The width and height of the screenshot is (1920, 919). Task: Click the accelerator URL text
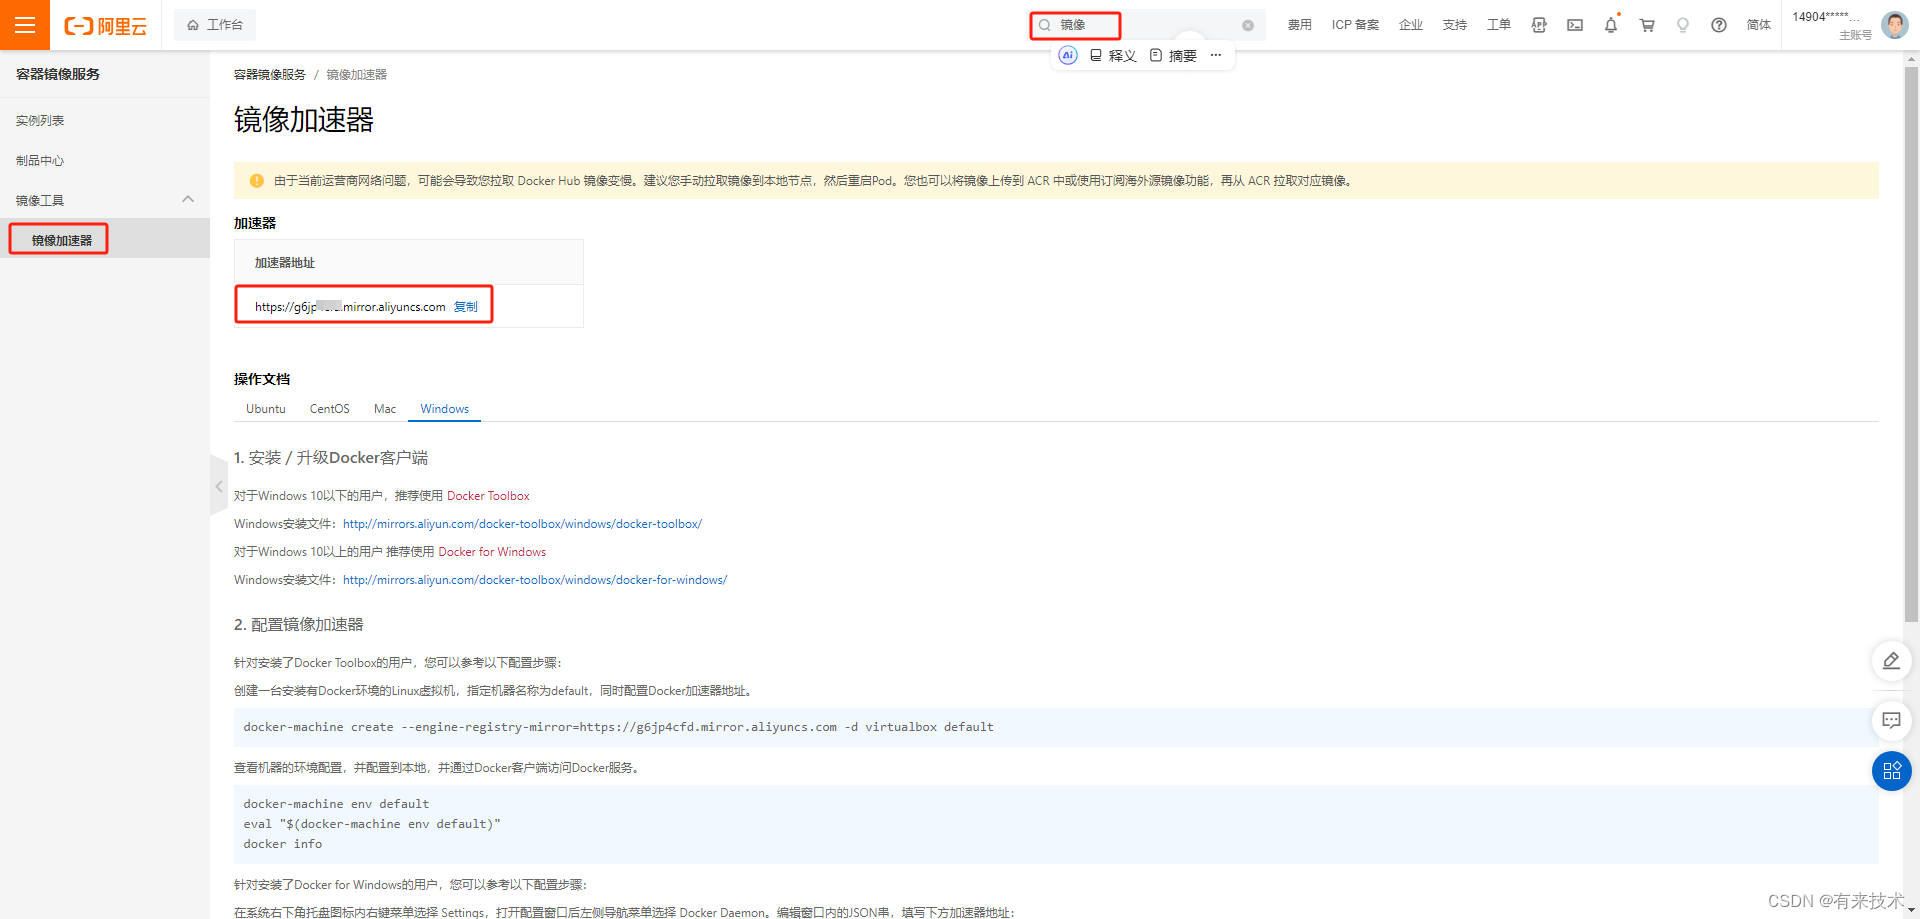pos(350,307)
